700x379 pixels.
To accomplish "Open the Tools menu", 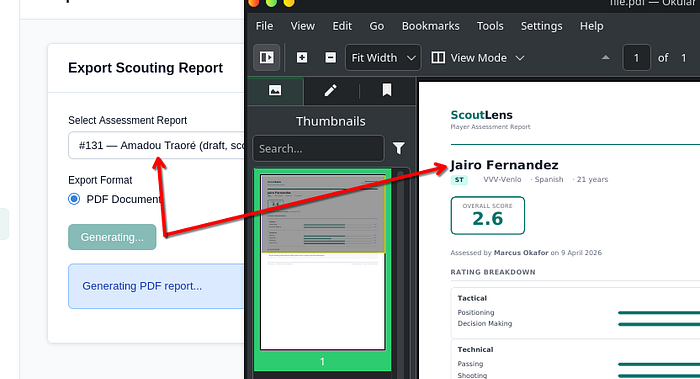I will (490, 26).
